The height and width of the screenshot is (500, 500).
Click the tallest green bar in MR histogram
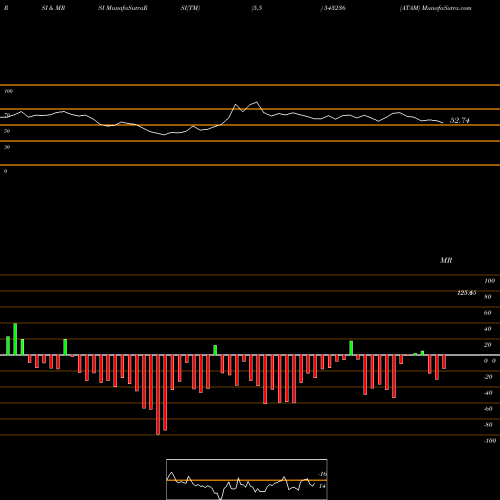15,339
